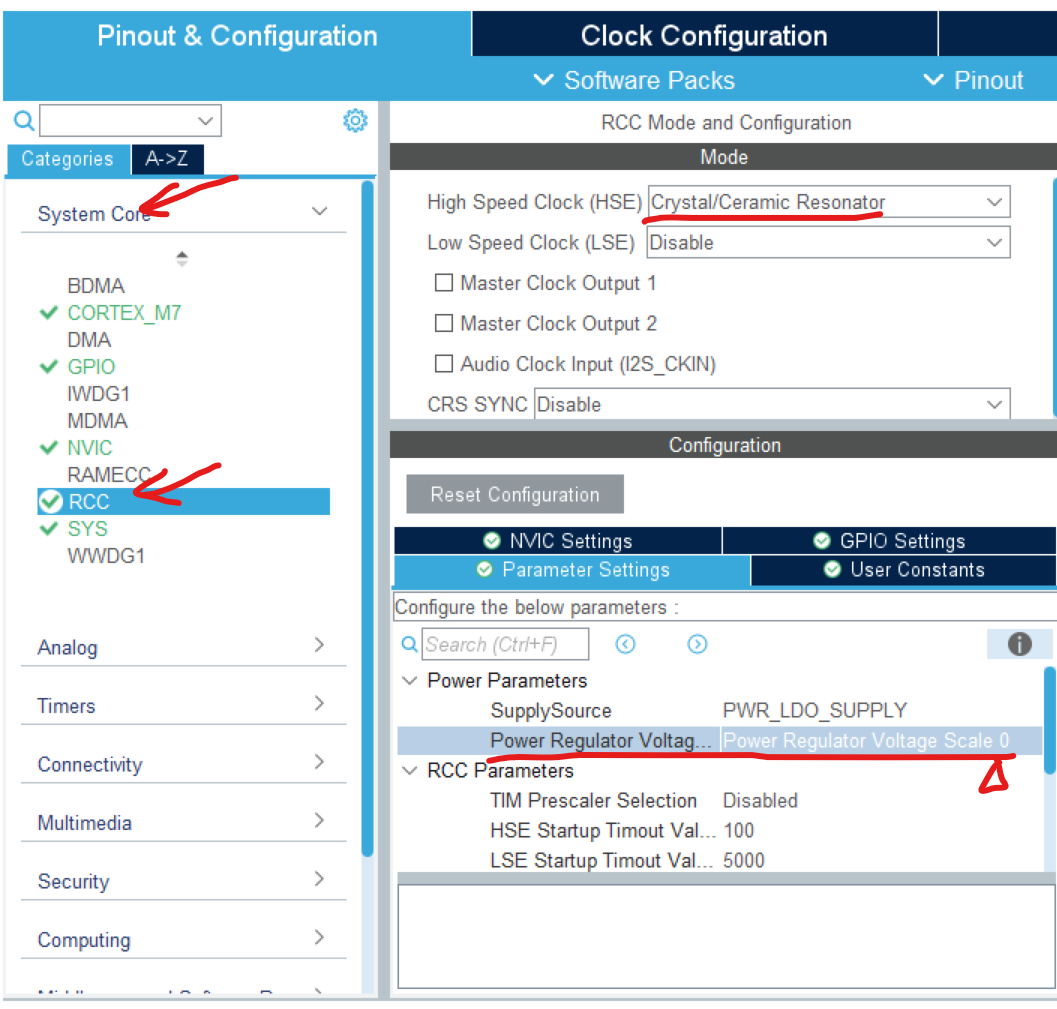Click the info icon in parameter settings
Screen dimensions: 1057x1009
(1019, 644)
